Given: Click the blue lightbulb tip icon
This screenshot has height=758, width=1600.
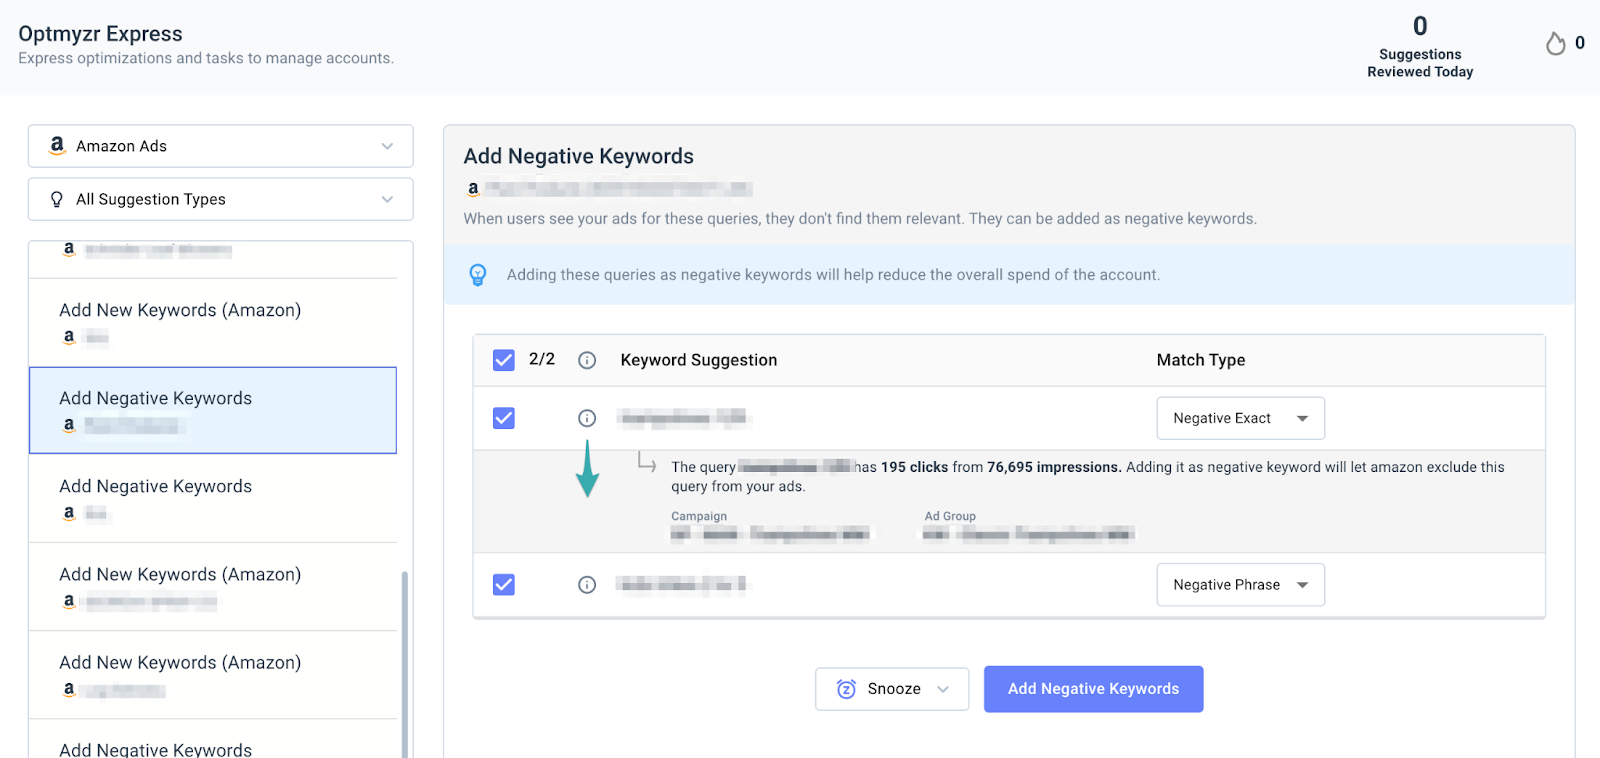Looking at the screenshot, I should tap(478, 275).
